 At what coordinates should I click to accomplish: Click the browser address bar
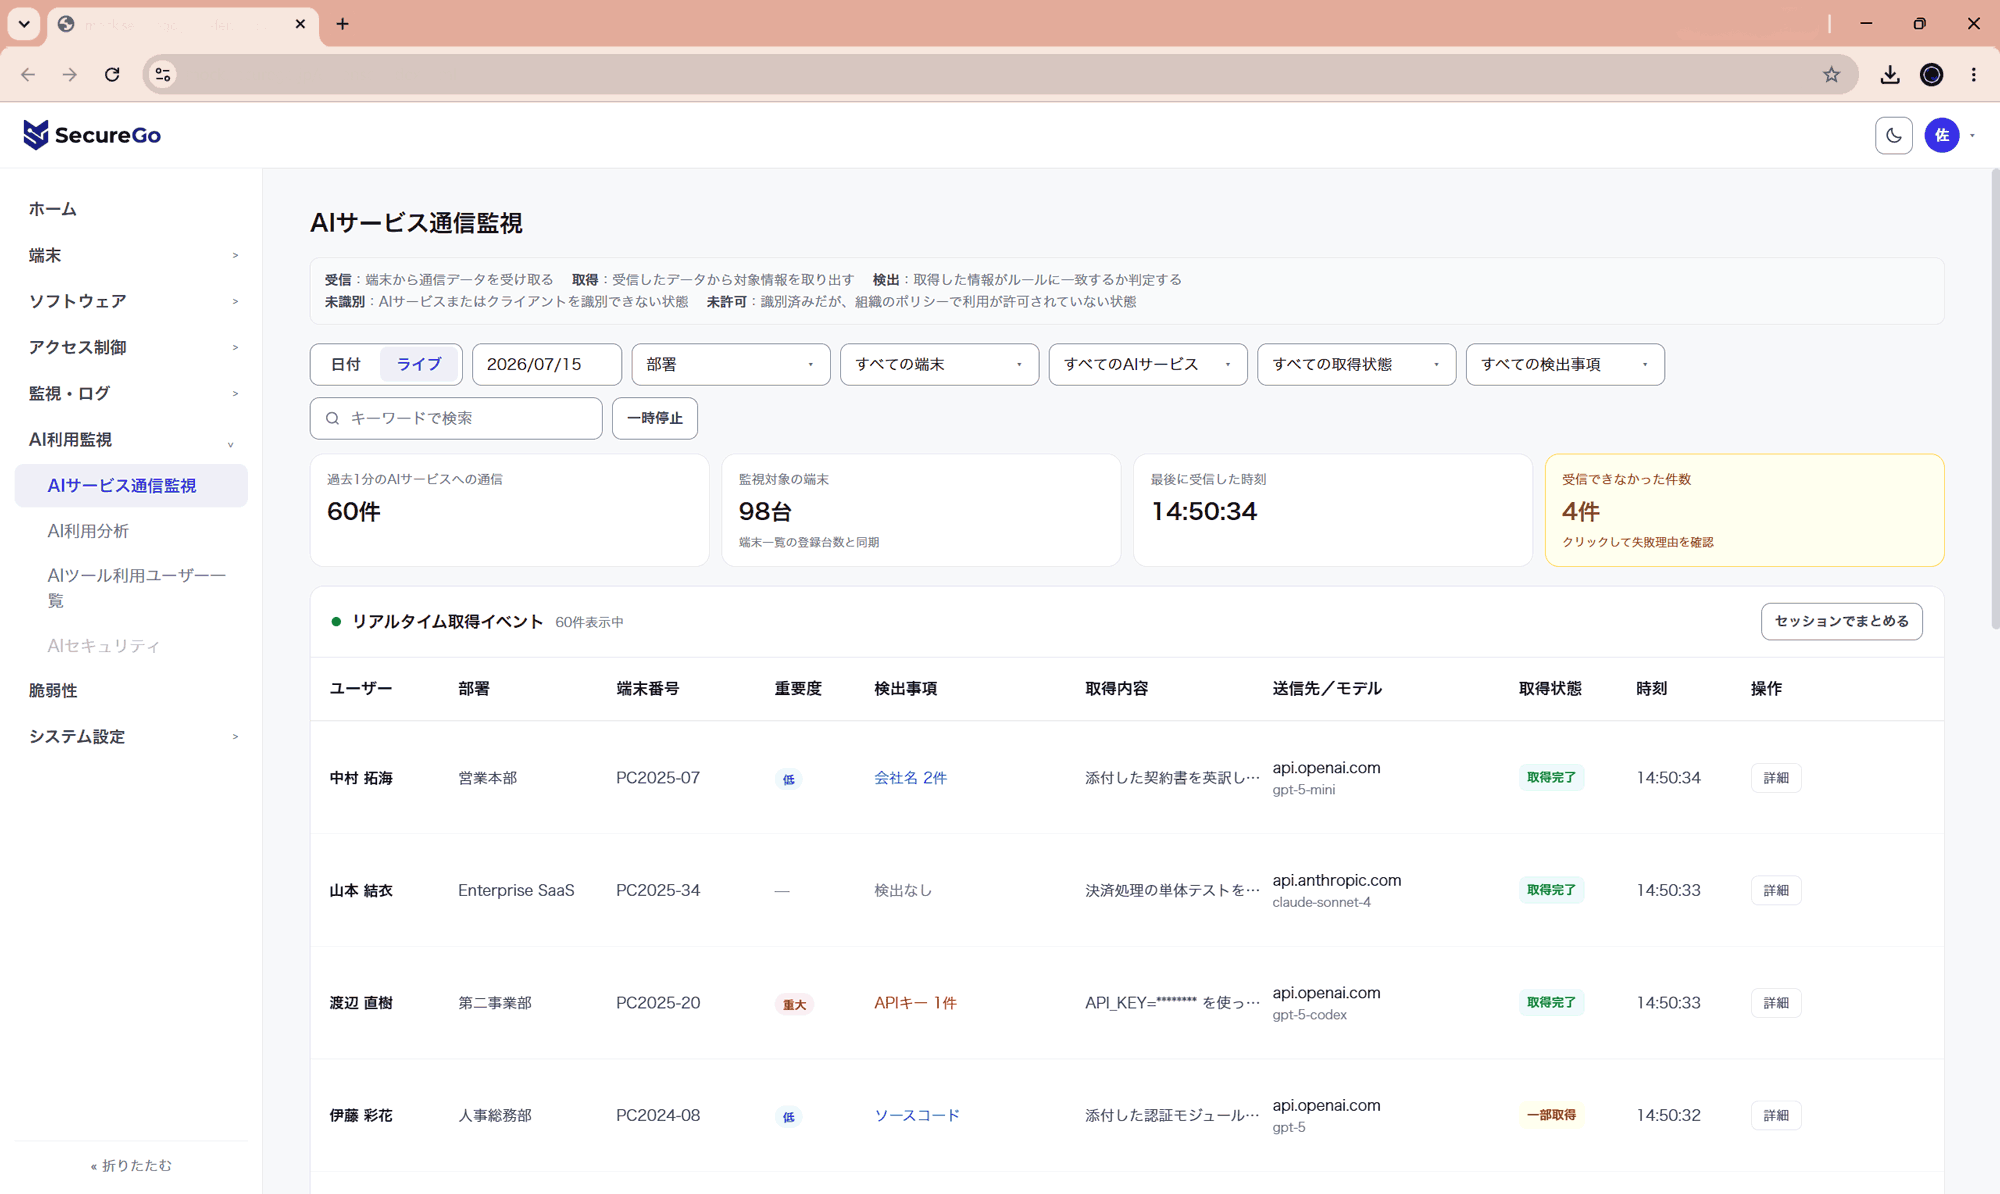tap(1000, 75)
